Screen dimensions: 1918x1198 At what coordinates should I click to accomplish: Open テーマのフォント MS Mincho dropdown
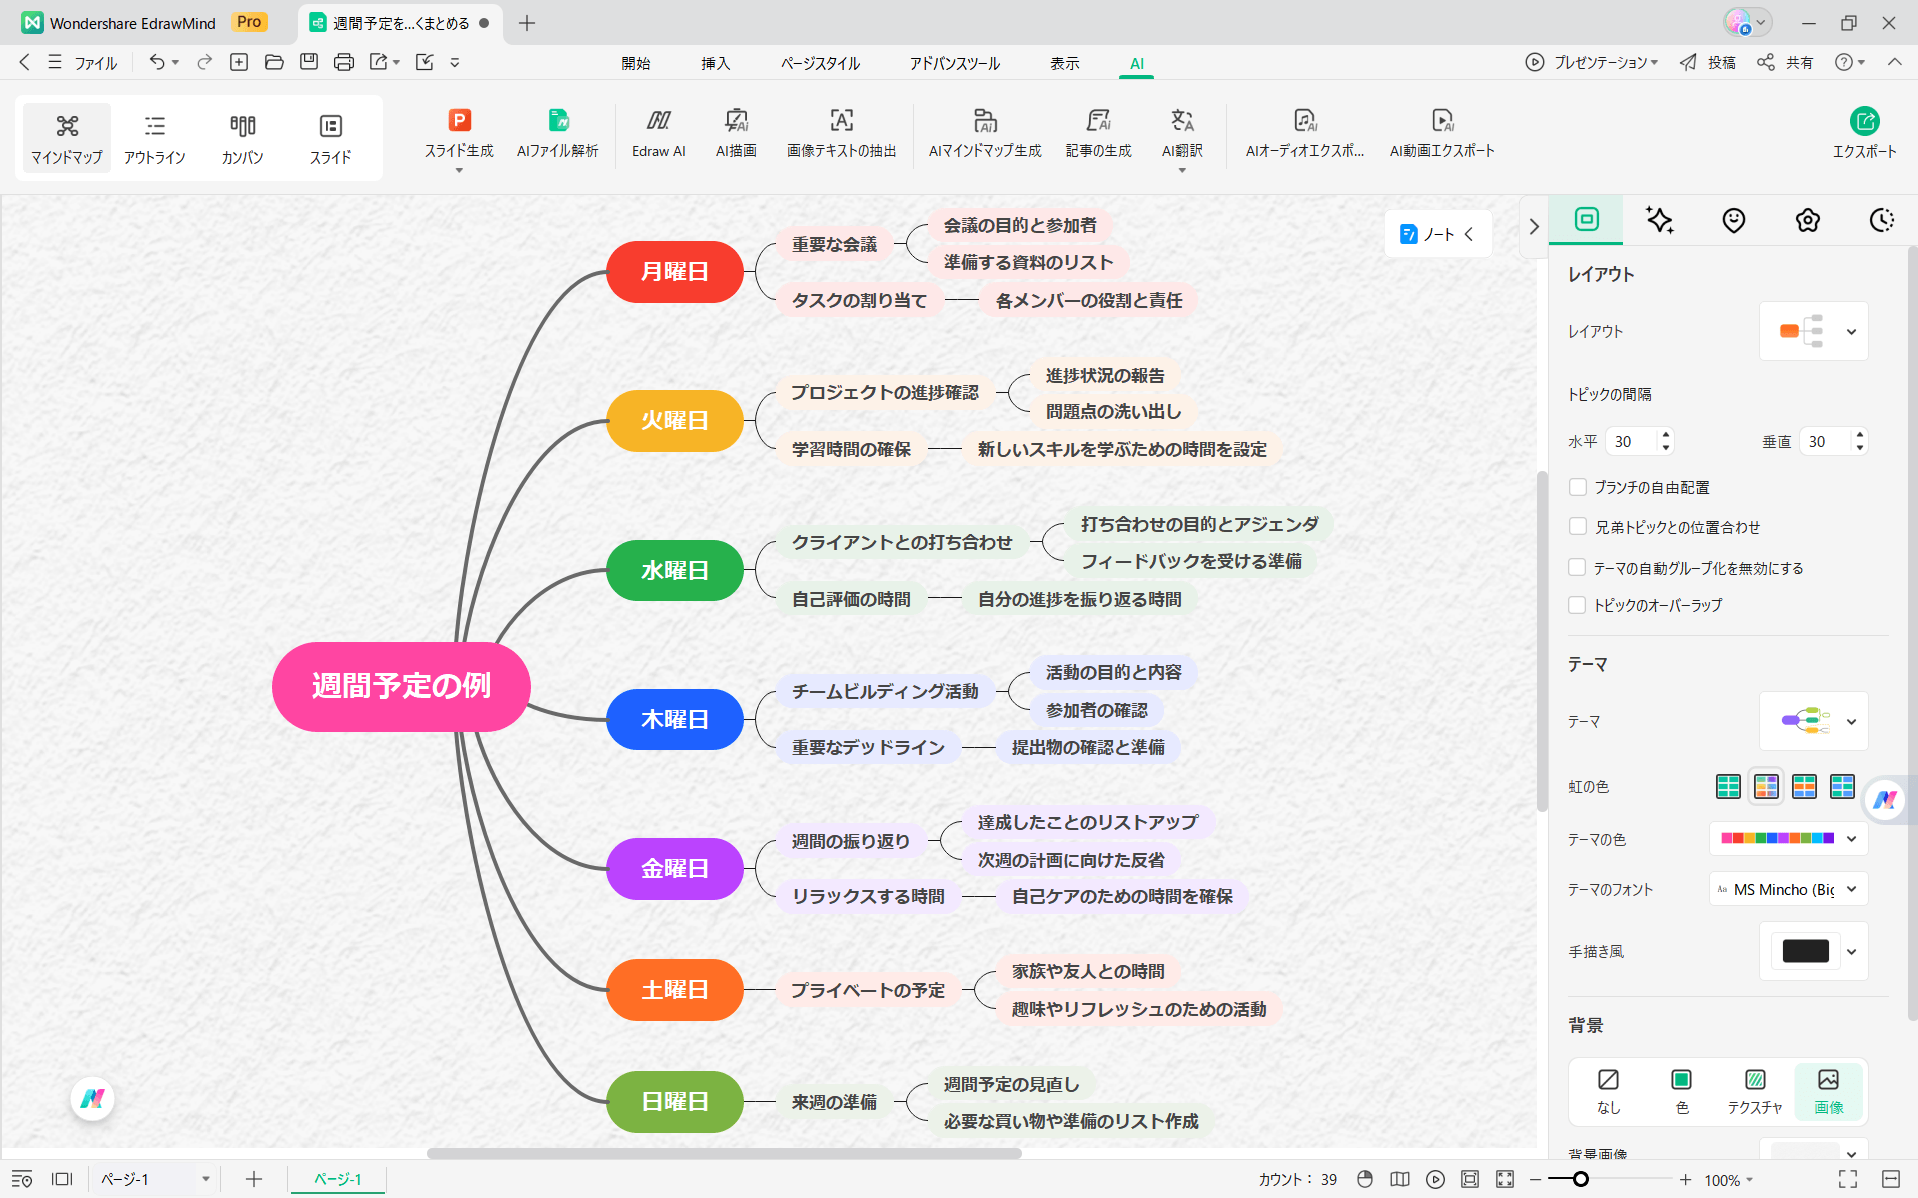(x=1789, y=889)
